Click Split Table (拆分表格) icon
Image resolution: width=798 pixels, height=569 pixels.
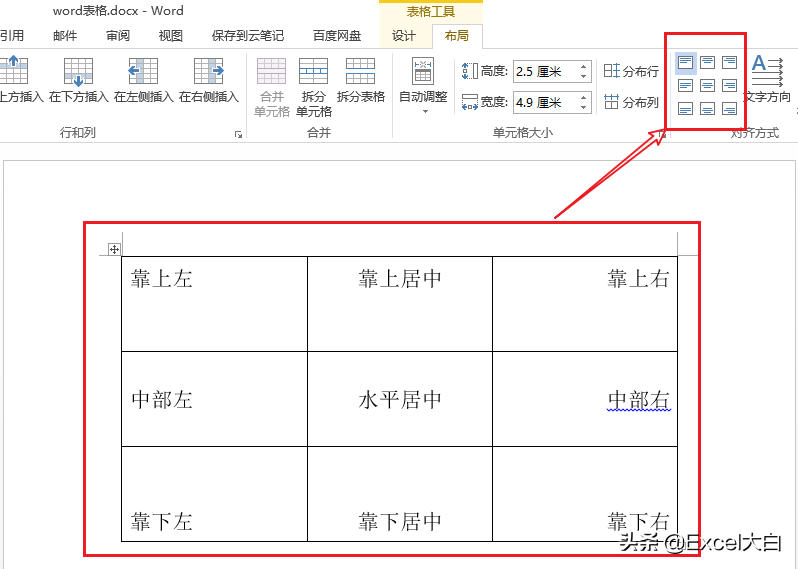(360, 72)
